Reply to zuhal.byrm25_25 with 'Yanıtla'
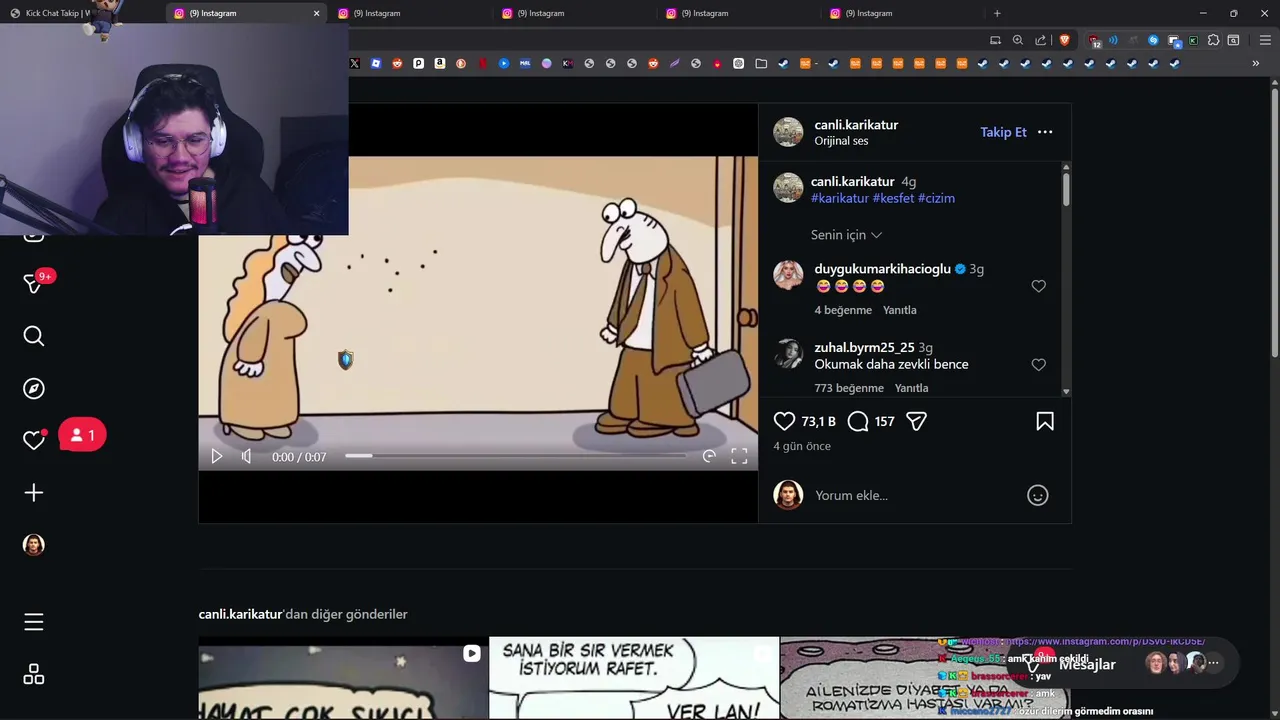This screenshot has width=1280, height=720. tap(911, 388)
